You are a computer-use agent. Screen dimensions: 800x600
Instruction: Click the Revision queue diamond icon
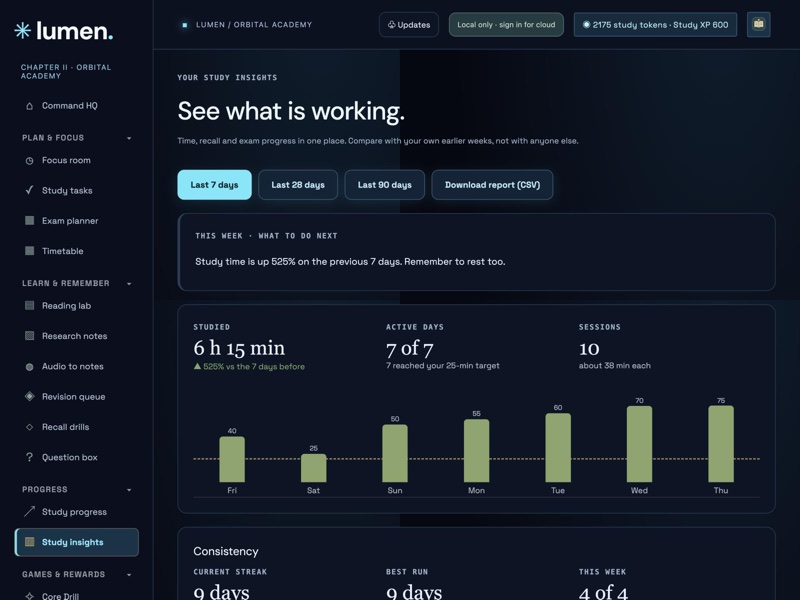[x=30, y=396]
